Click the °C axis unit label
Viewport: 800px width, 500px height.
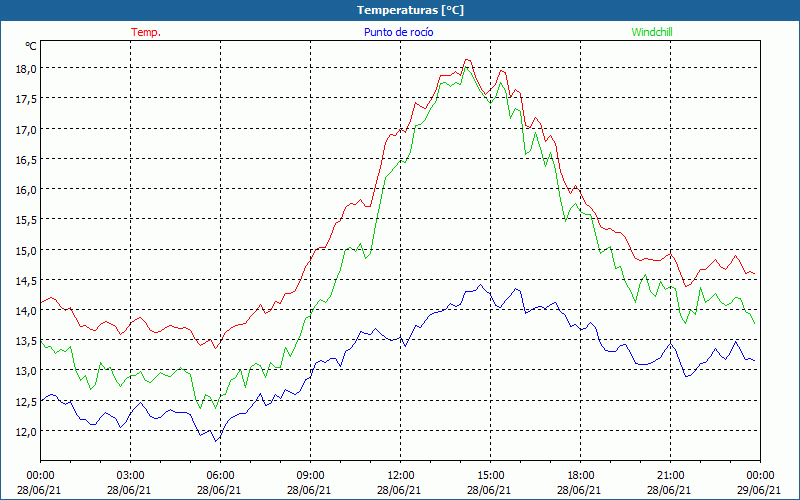coord(31,46)
